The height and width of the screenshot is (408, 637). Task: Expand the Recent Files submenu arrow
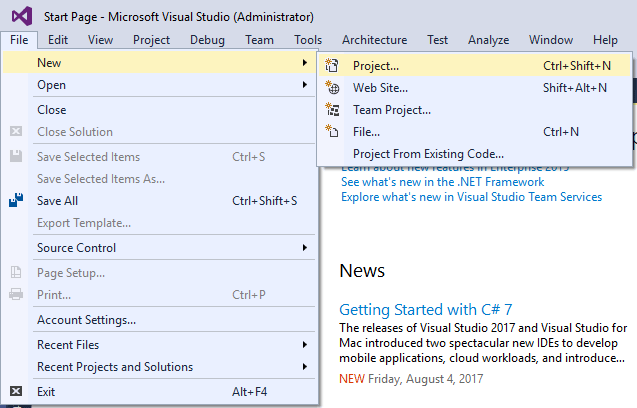[305, 345]
